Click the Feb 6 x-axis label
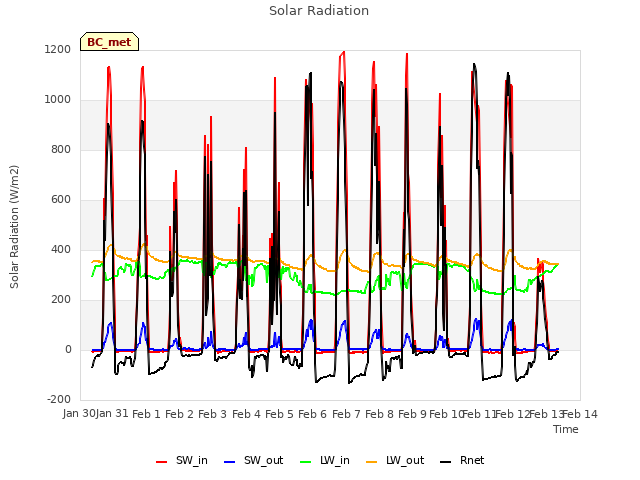640x480 pixels. 313,414
